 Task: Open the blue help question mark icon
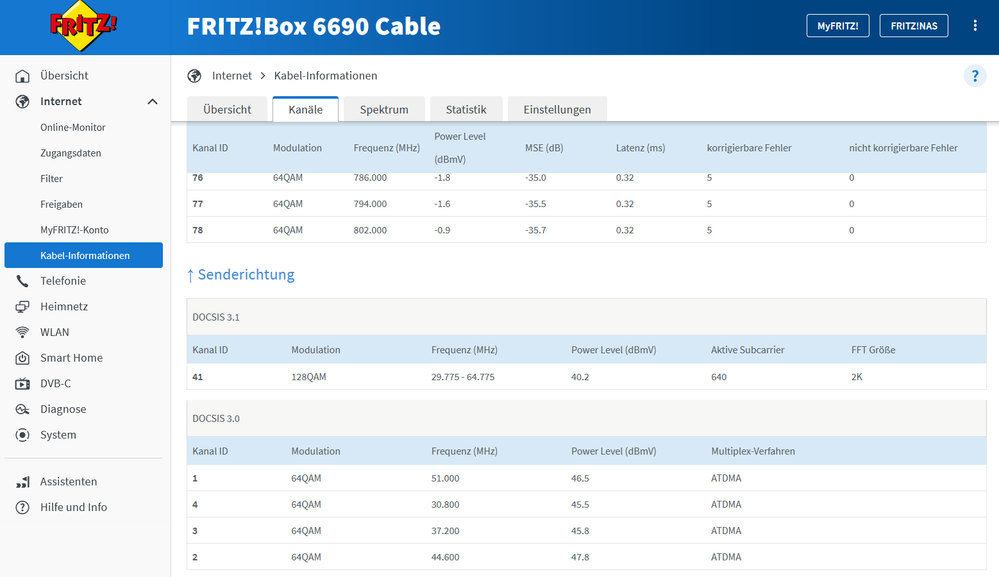pyautogui.click(x=974, y=75)
